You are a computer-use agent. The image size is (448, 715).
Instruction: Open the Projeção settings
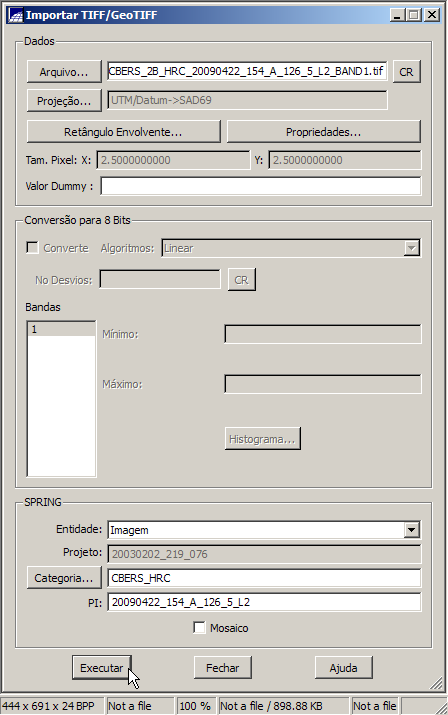(x=64, y=101)
